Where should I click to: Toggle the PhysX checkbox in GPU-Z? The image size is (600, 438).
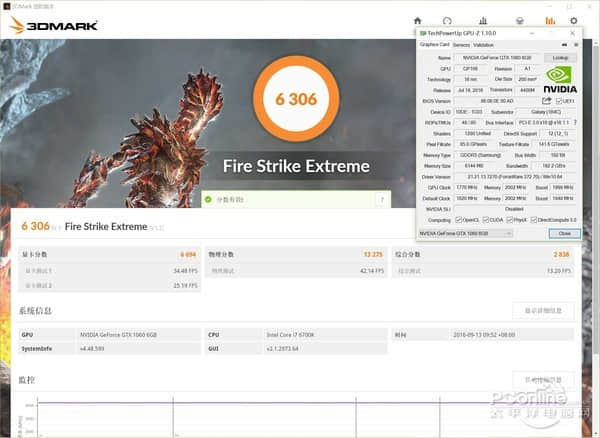510,220
